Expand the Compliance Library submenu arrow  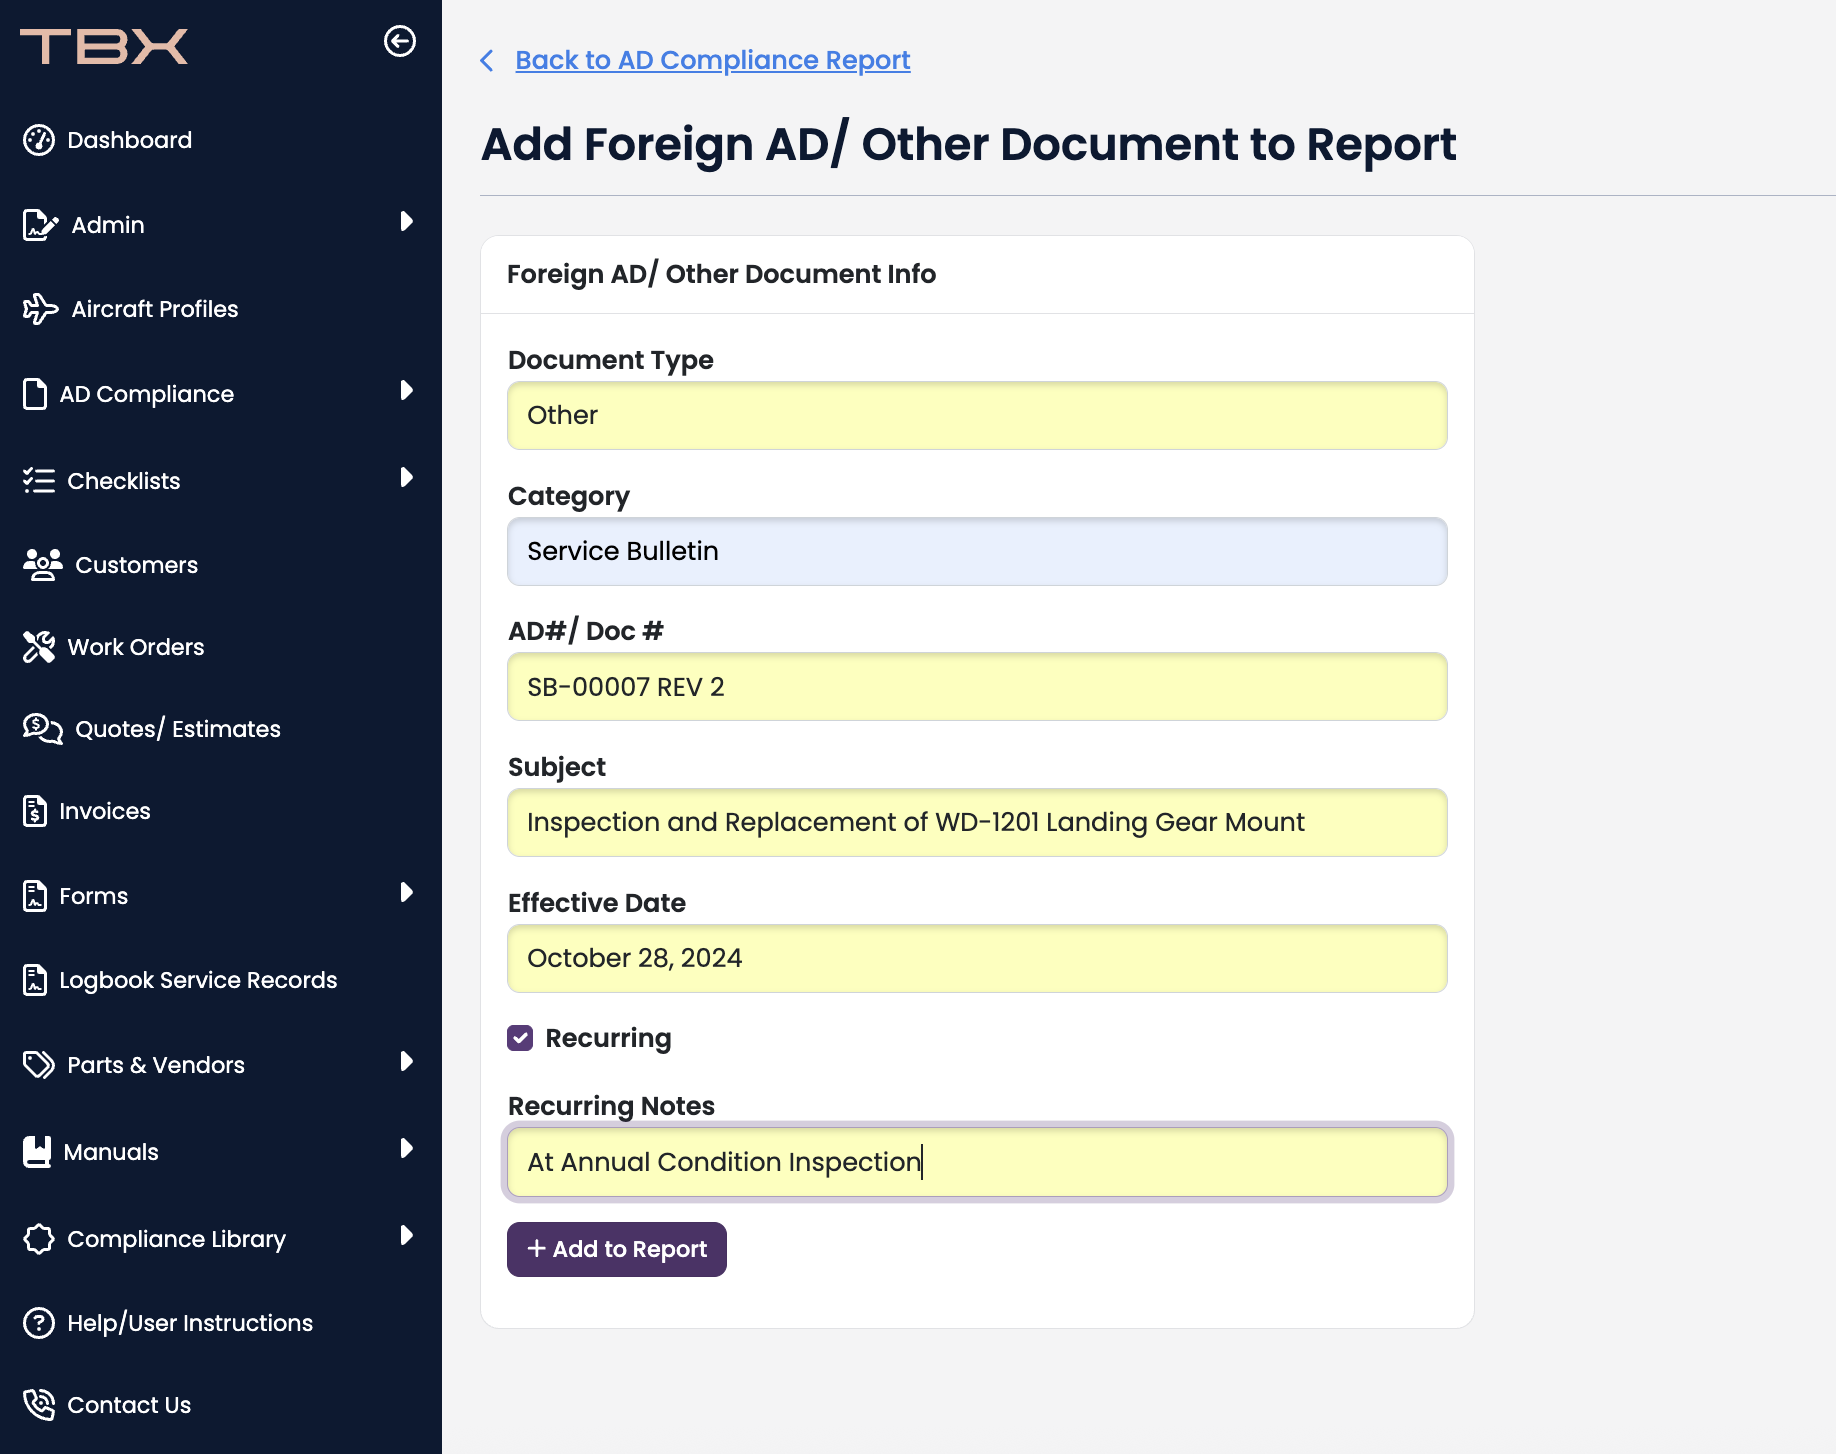[x=406, y=1235]
